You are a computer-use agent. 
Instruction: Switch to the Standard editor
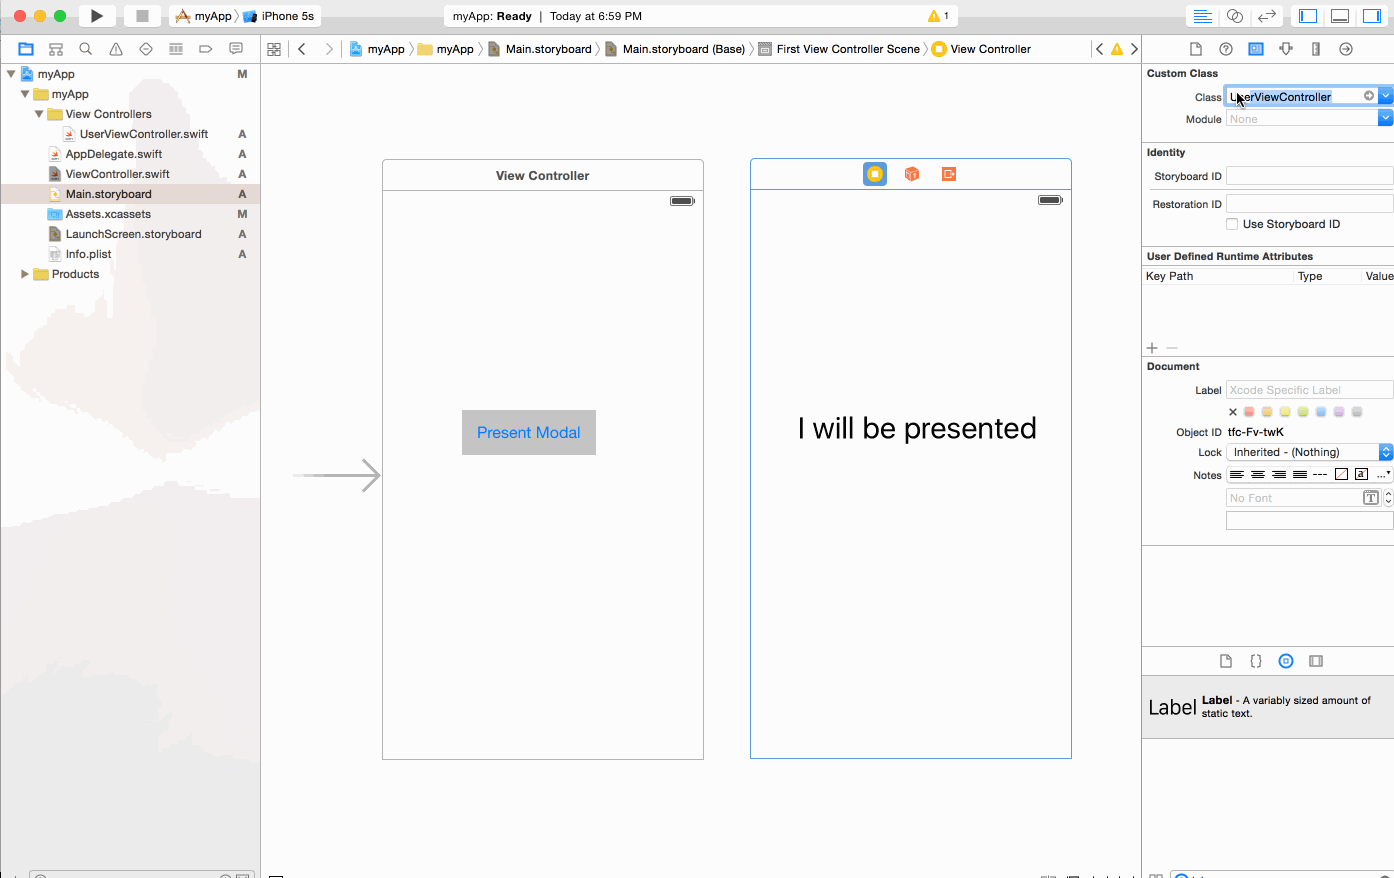pyautogui.click(x=1203, y=16)
